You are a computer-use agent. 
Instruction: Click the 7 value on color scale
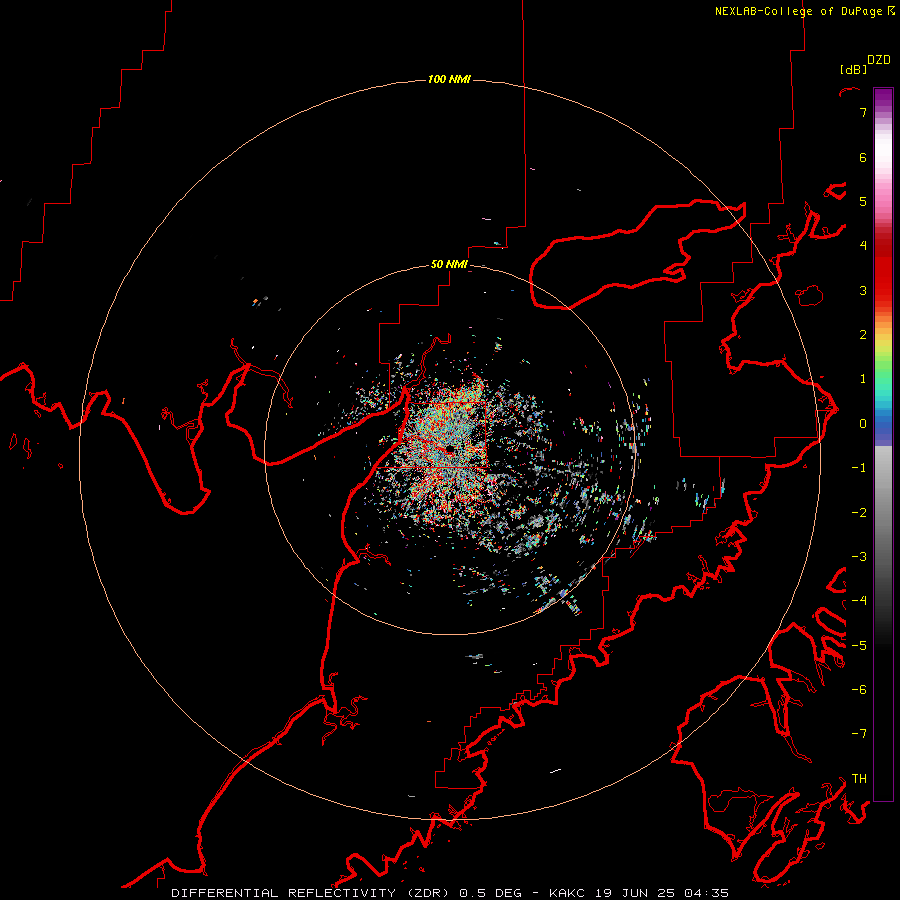(x=863, y=112)
